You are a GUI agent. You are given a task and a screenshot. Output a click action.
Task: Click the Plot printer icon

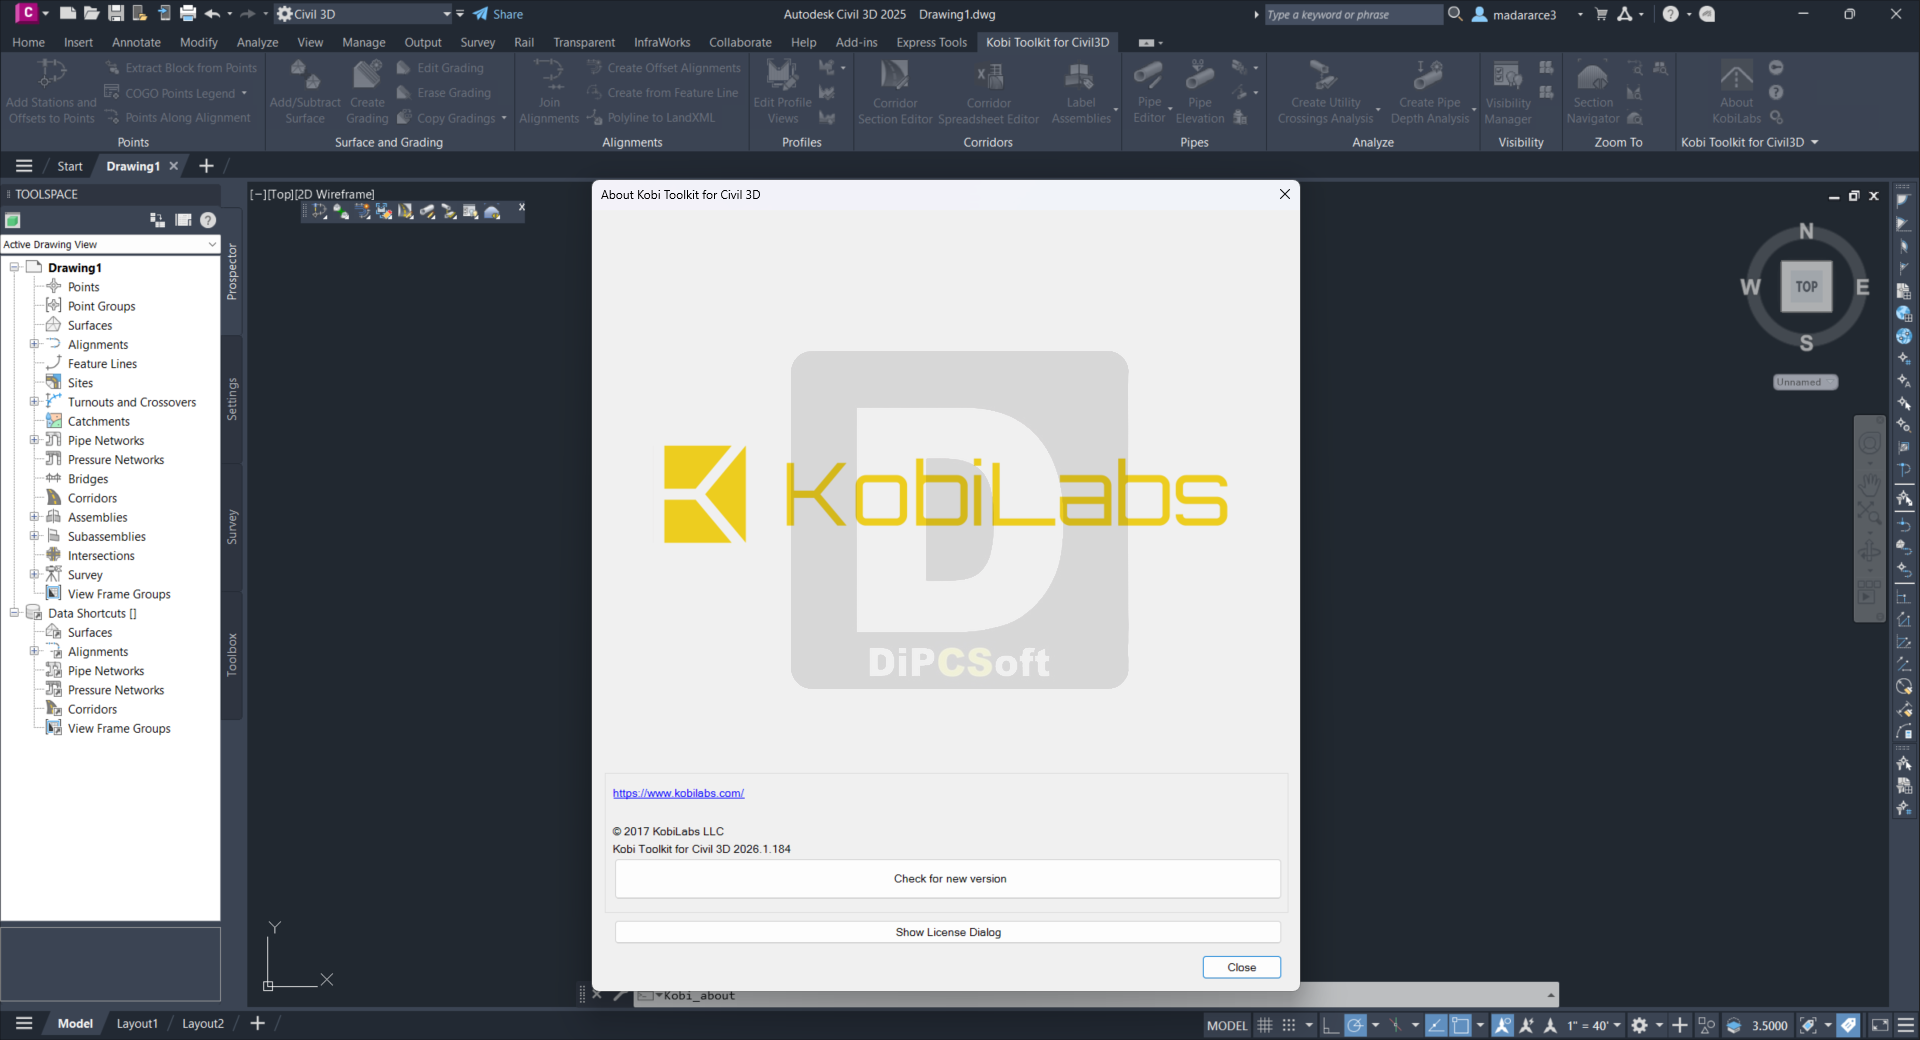click(188, 14)
